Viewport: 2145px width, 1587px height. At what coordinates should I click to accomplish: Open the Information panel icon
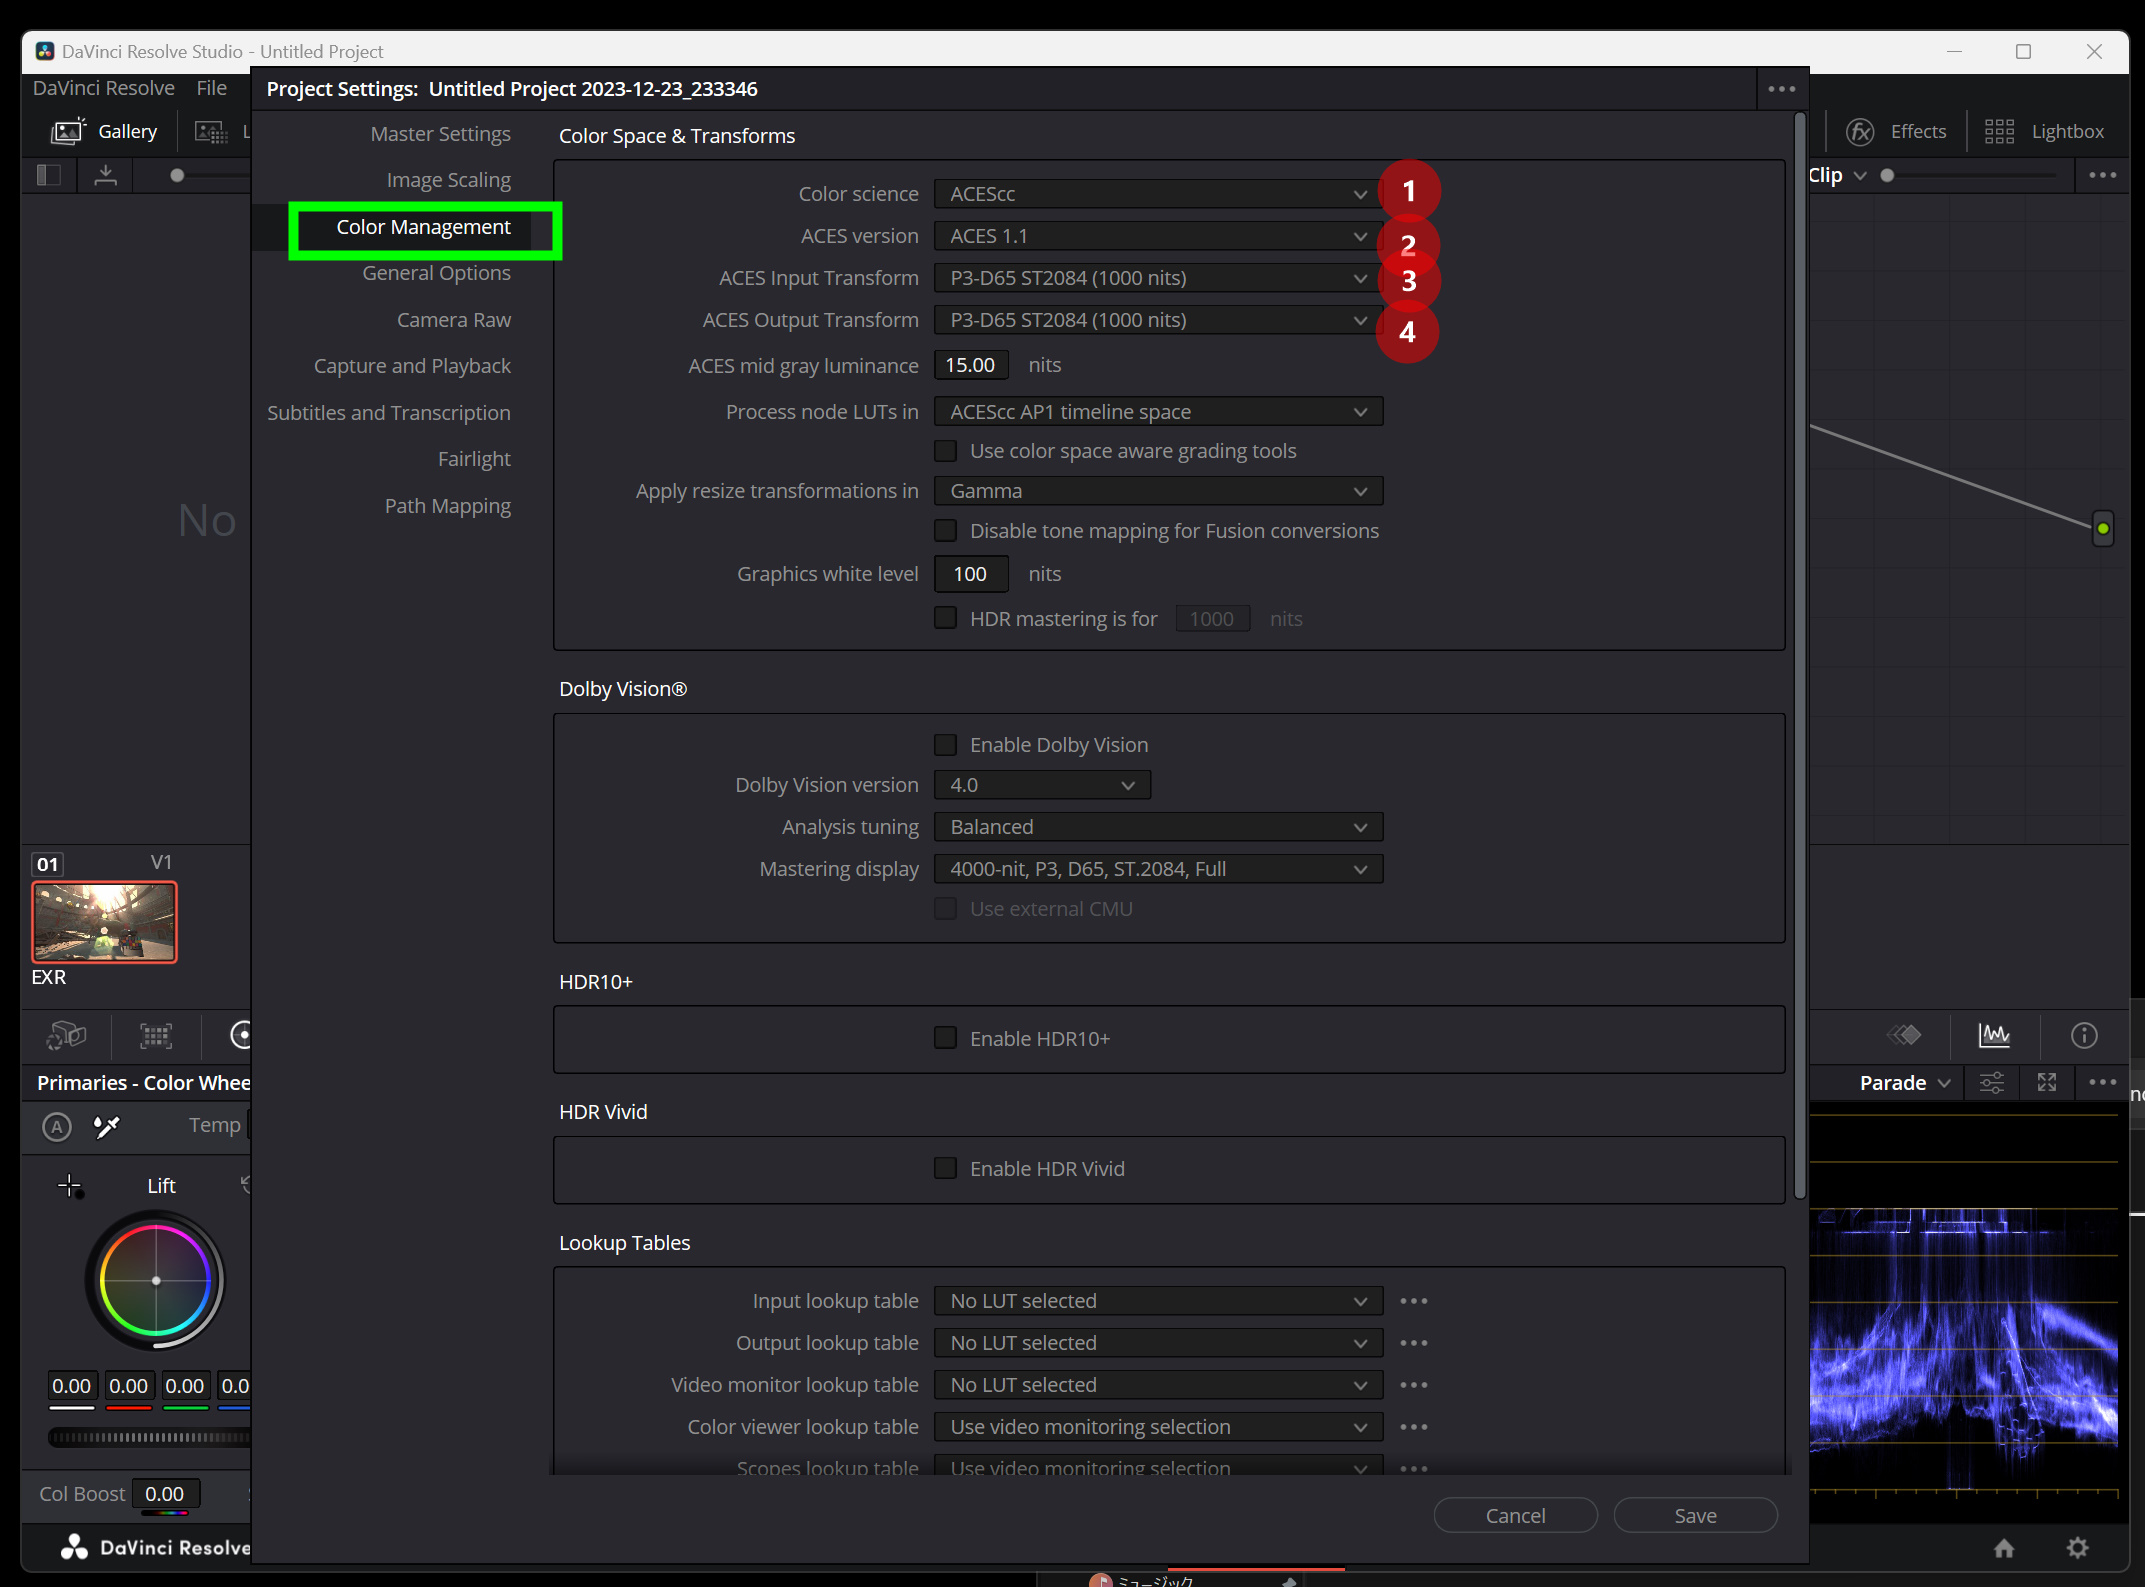(x=2083, y=1035)
